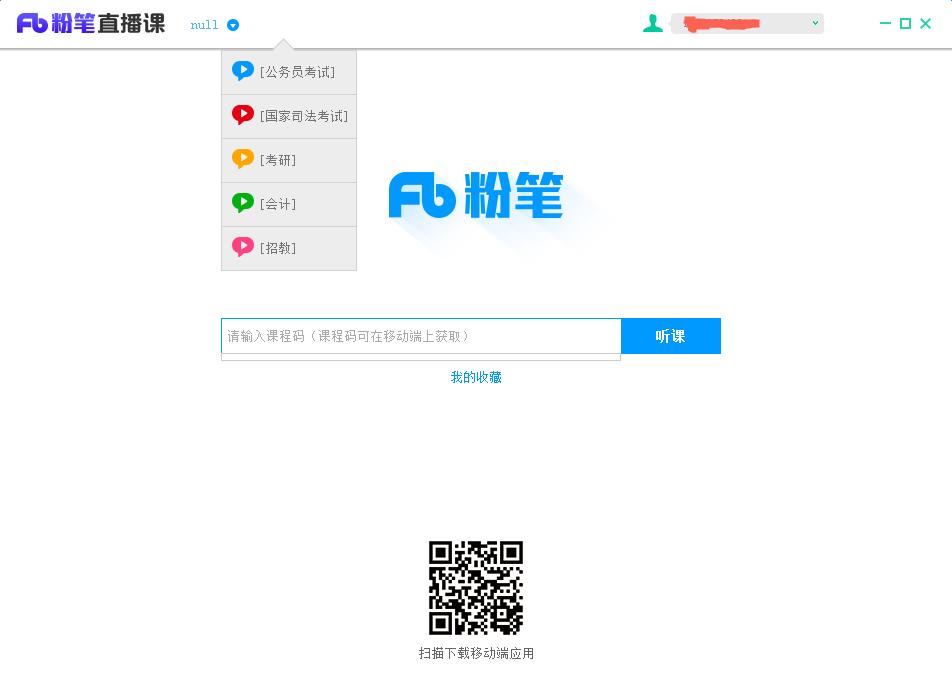Click the green user avatar icon
Image resolution: width=952 pixels, height=692 pixels.
click(x=653, y=23)
